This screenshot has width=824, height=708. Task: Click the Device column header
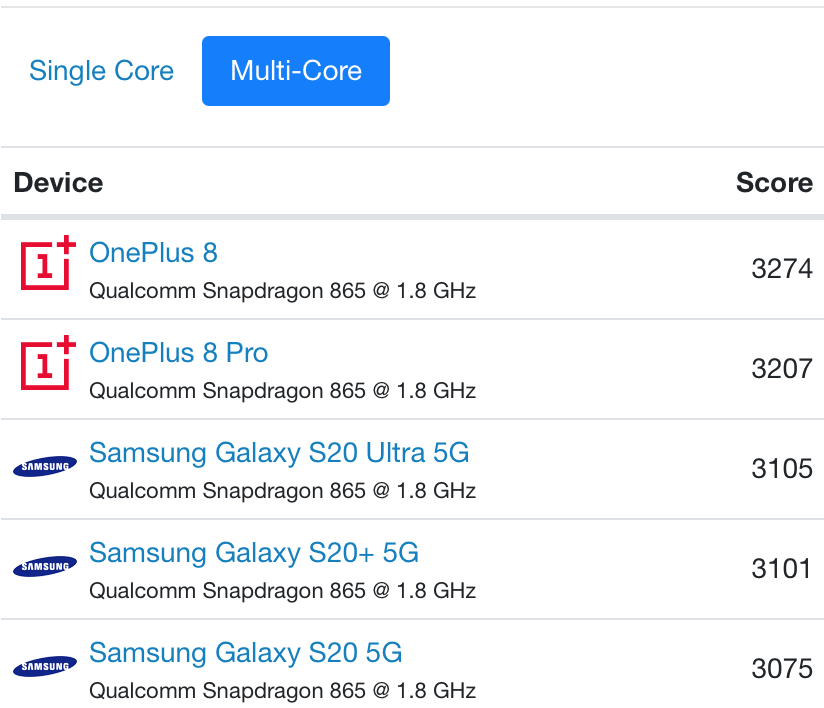[58, 183]
